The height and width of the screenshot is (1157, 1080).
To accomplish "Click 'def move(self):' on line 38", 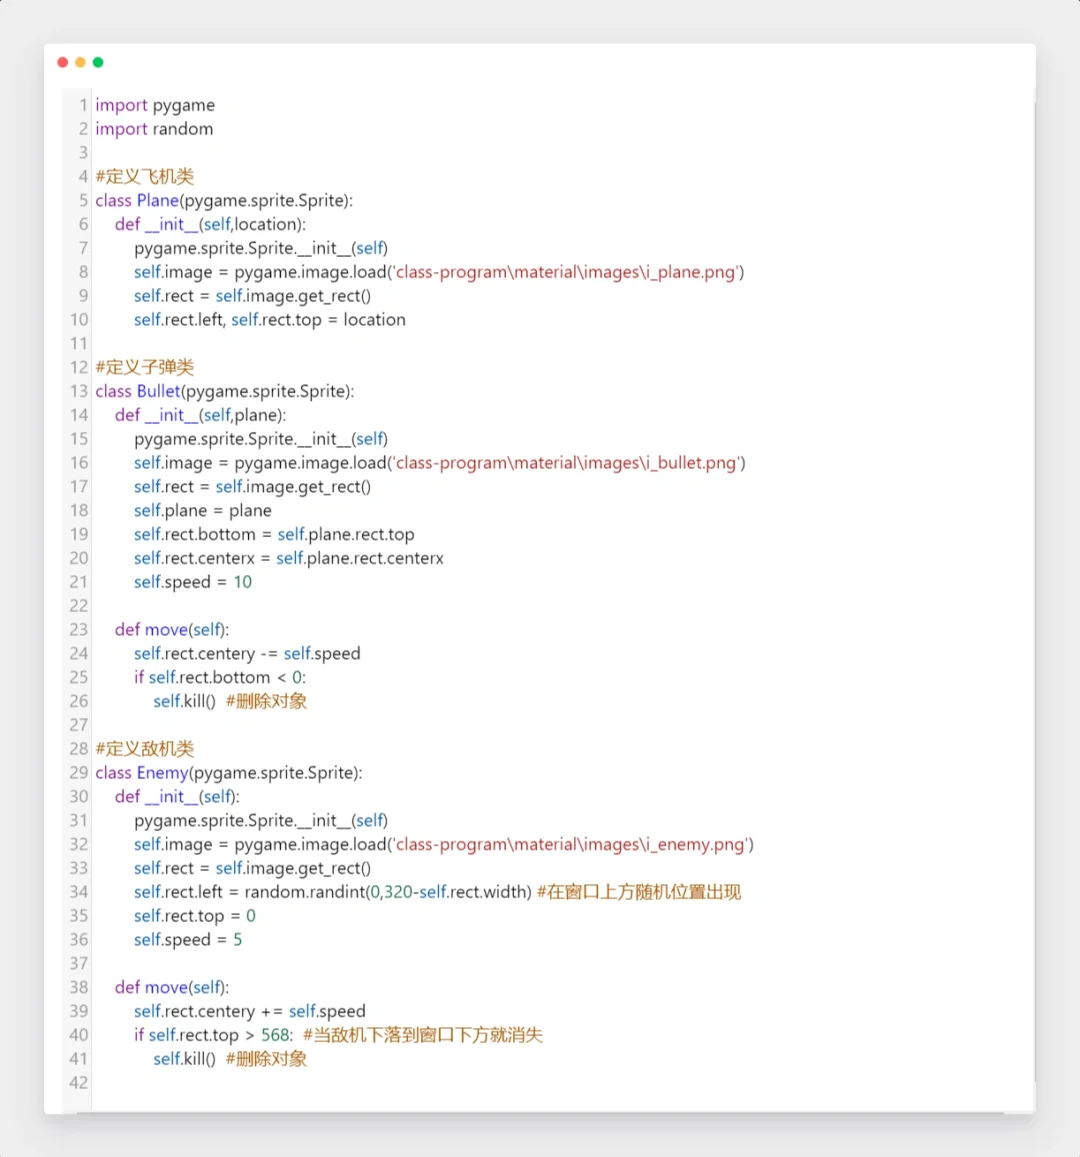I will 172,988.
